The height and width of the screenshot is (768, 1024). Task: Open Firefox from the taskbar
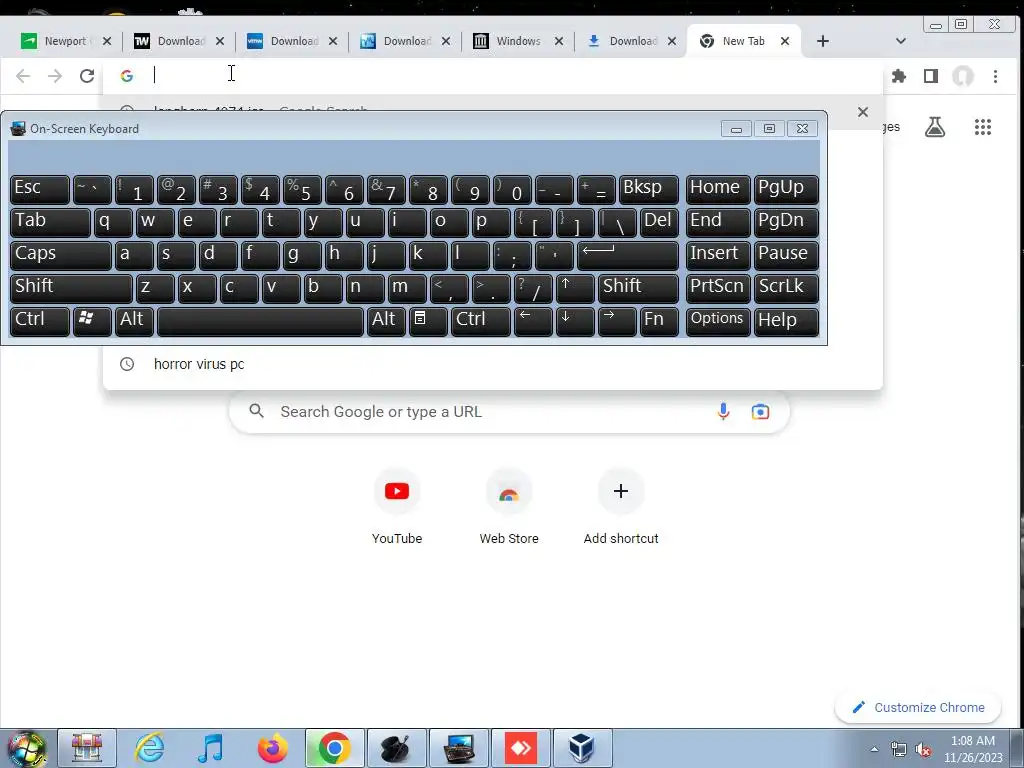(x=272, y=748)
